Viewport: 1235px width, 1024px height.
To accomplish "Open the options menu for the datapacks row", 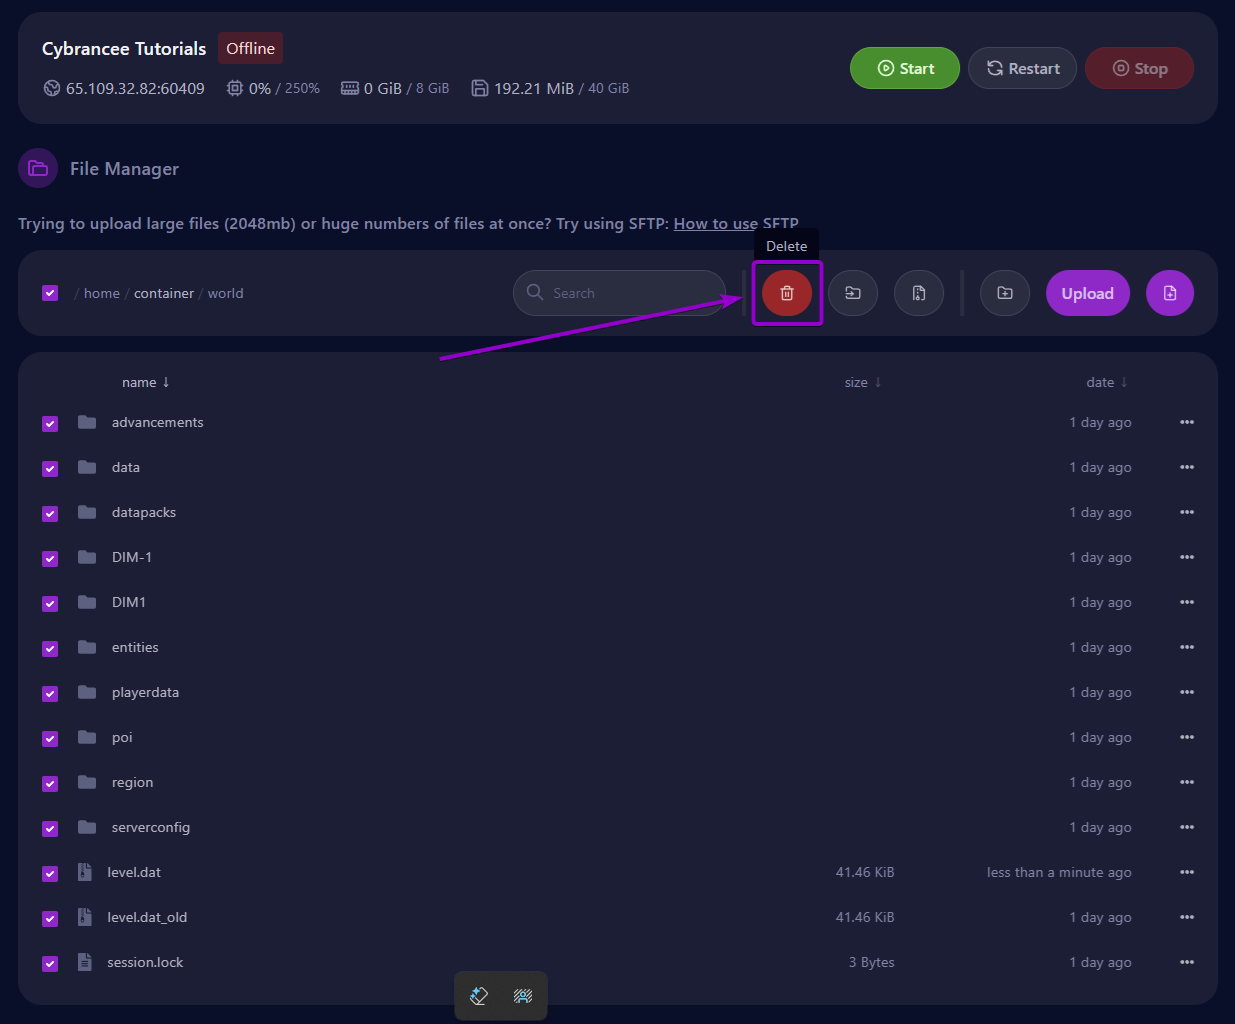I will [x=1187, y=512].
